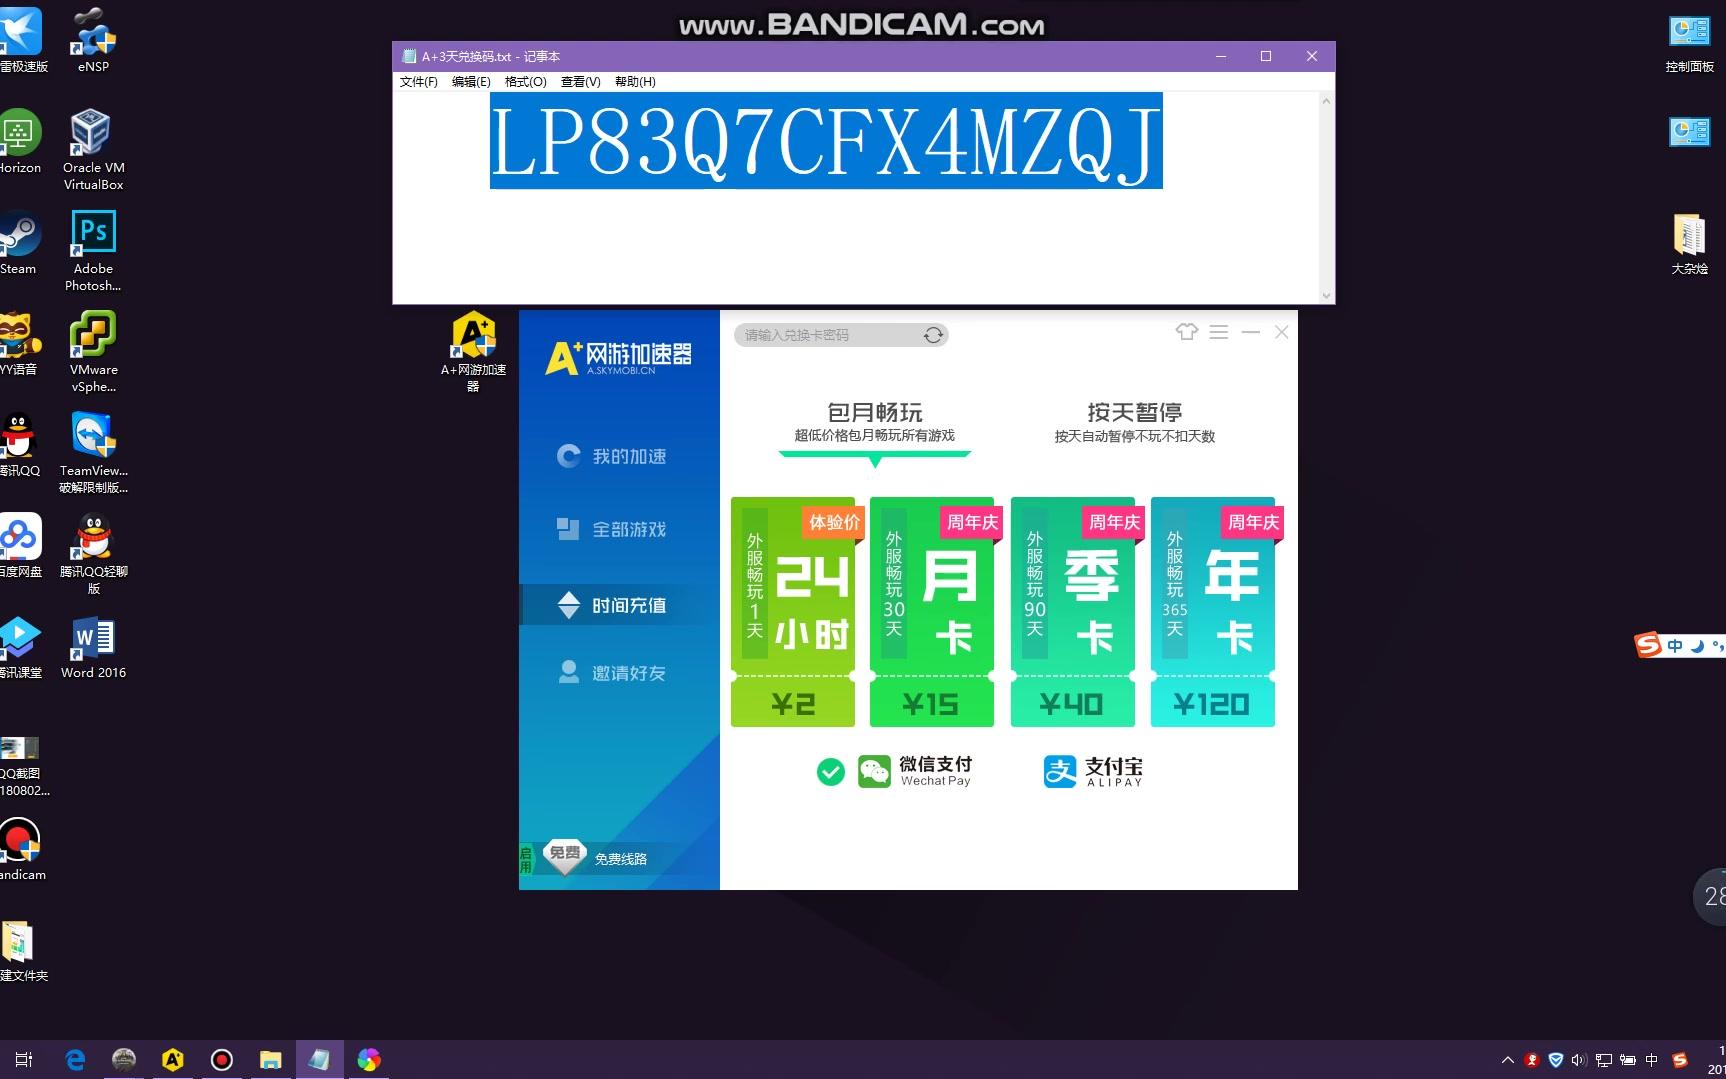
Task: Select A+网游加速器 desktop shortcut
Action: pyautogui.click(x=473, y=352)
